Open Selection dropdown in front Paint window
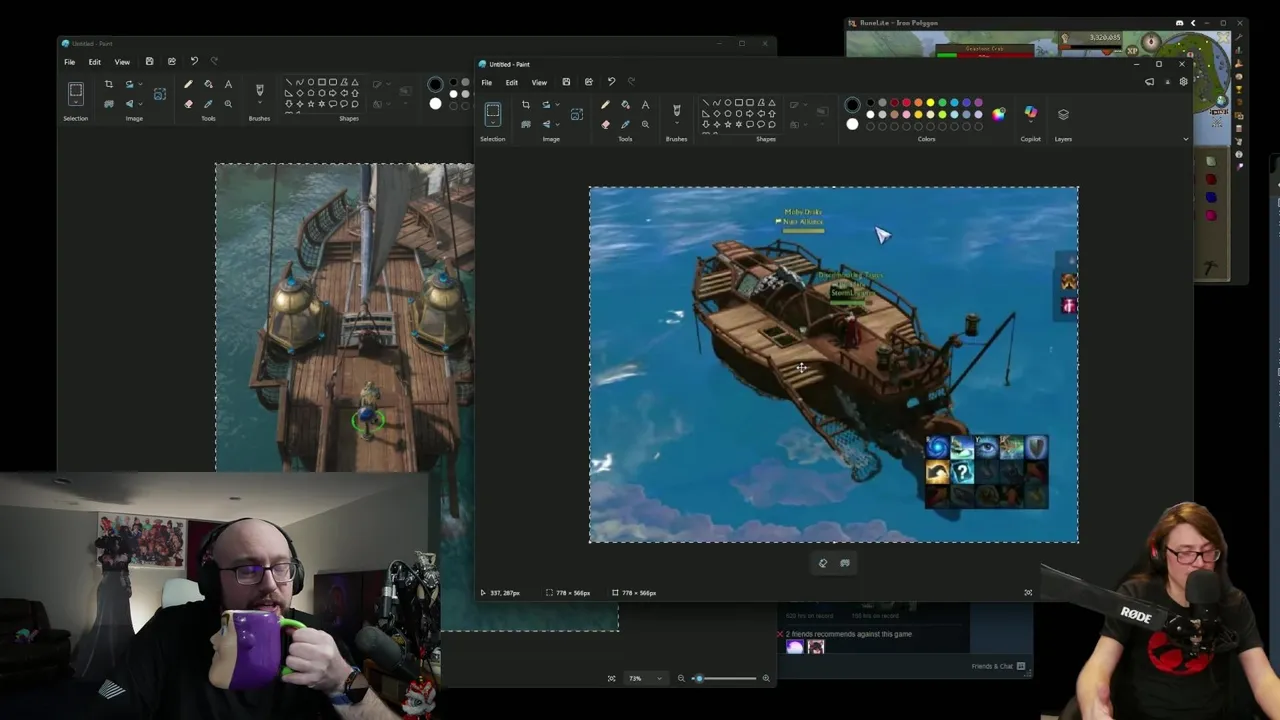 point(493,122)
